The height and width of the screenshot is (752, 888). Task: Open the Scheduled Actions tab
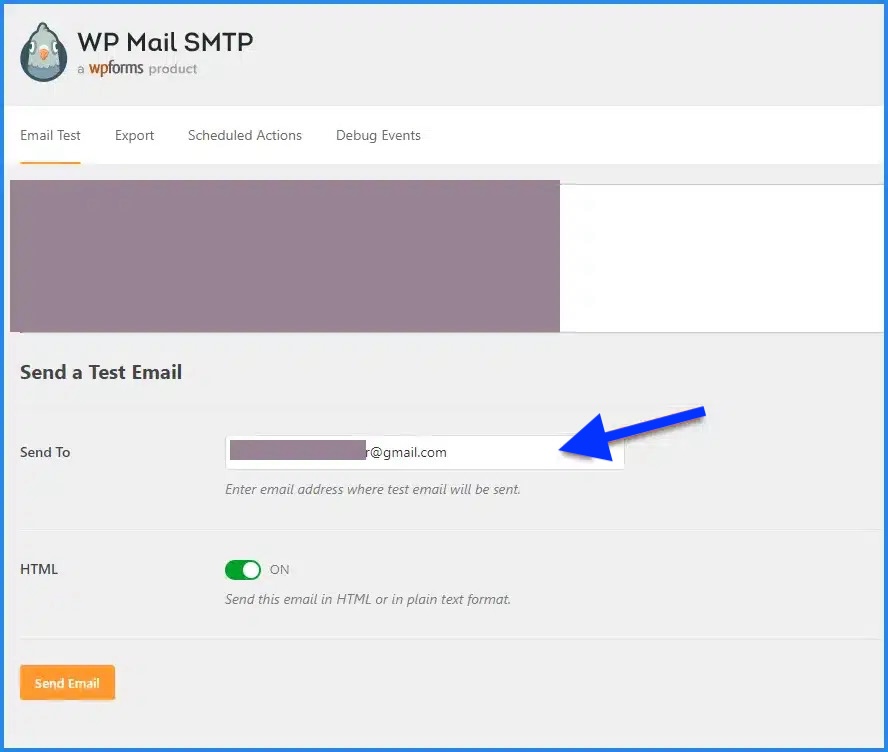pyautogui.click(x=245, y=135)
